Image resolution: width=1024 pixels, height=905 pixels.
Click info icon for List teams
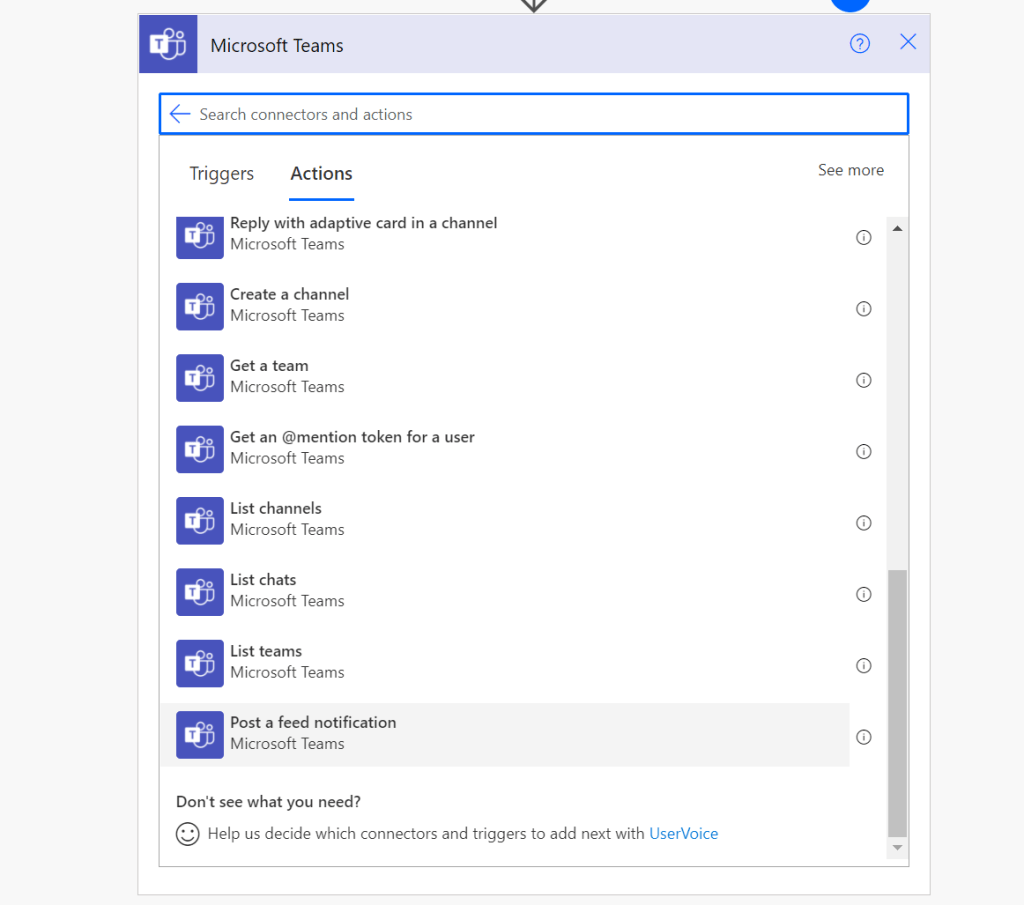point(863,666)
